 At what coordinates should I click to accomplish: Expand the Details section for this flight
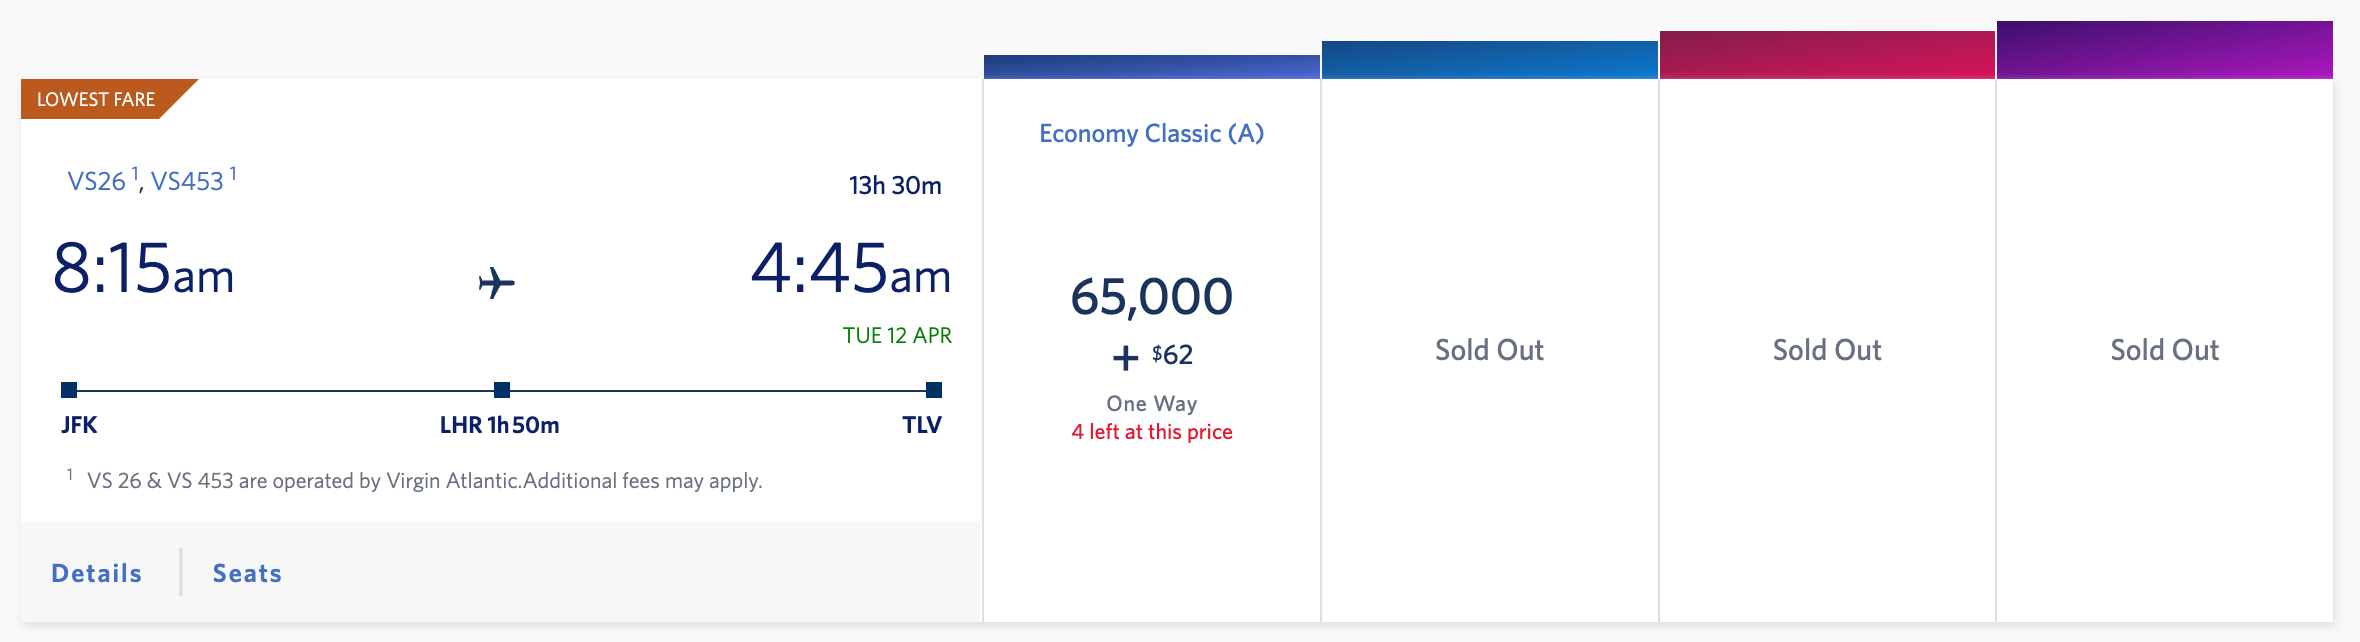(96, 573)
